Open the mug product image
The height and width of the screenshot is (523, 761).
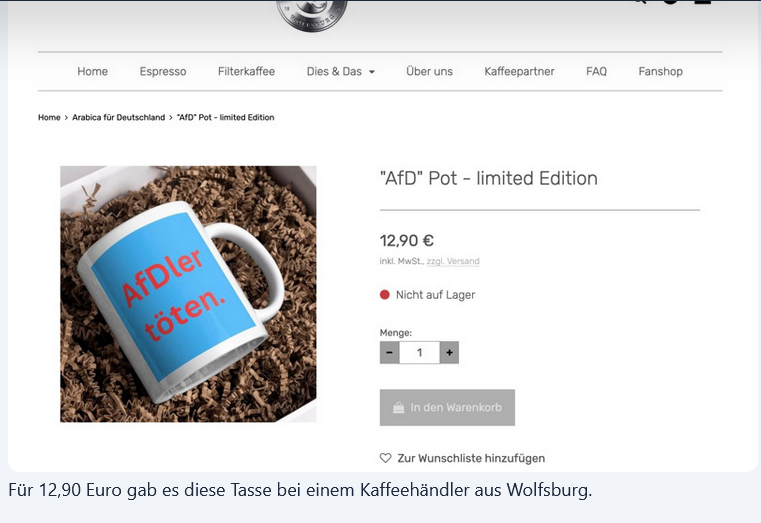(188, 294)
